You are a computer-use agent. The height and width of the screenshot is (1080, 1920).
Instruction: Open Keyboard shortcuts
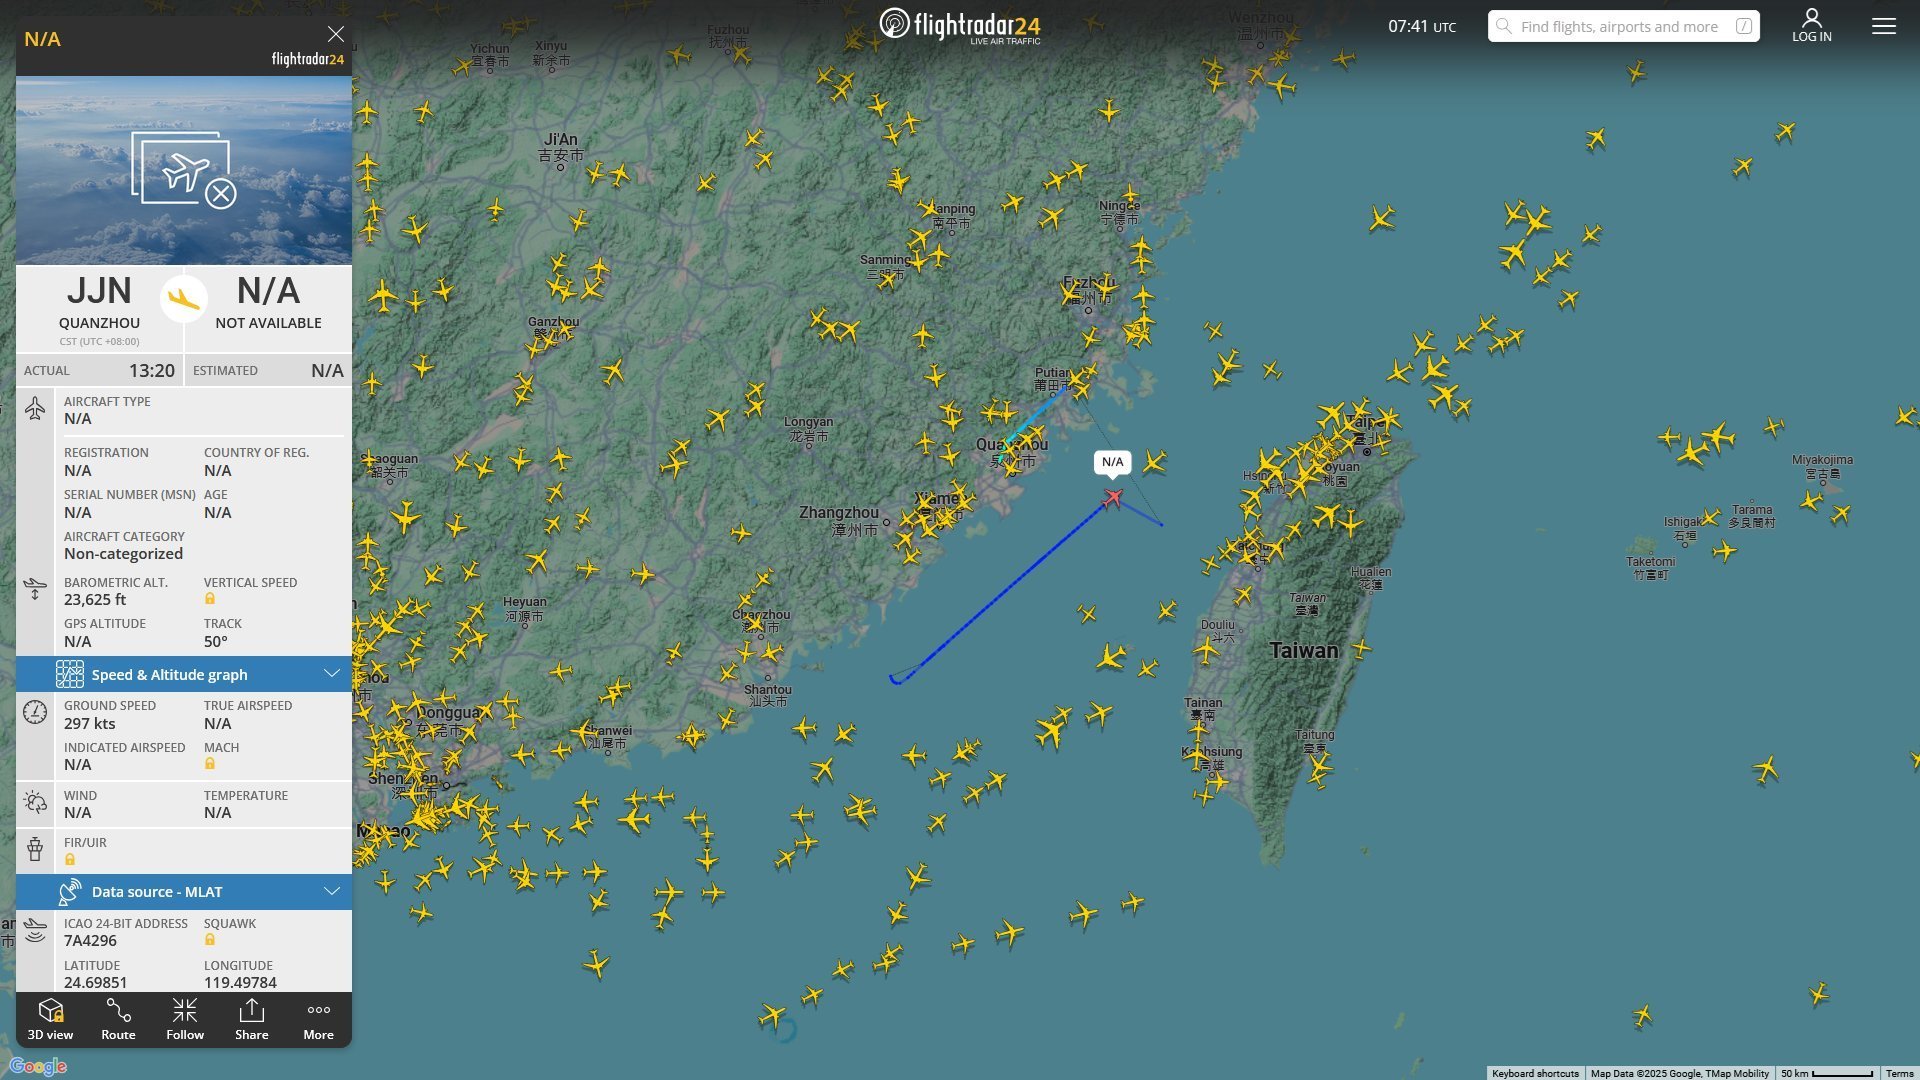click(1535, 1073)
